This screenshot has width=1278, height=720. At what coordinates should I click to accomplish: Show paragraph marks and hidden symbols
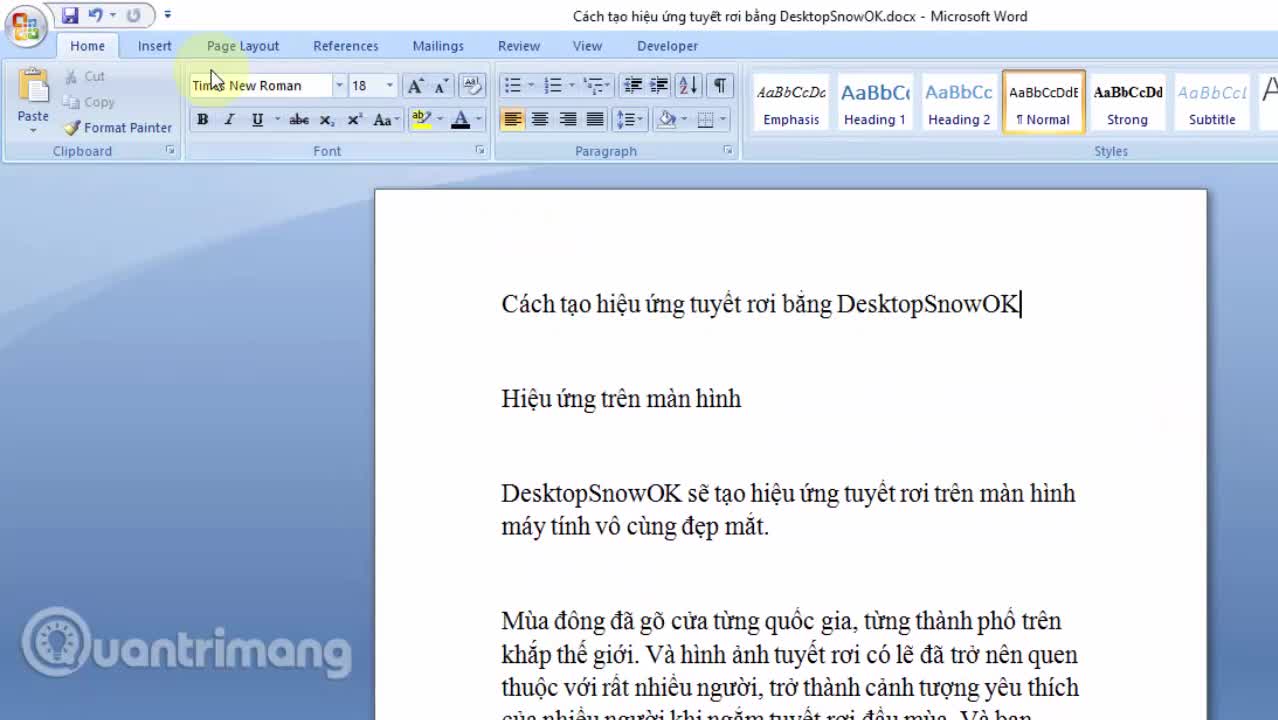pyautogui.click(x=719, y=86)
